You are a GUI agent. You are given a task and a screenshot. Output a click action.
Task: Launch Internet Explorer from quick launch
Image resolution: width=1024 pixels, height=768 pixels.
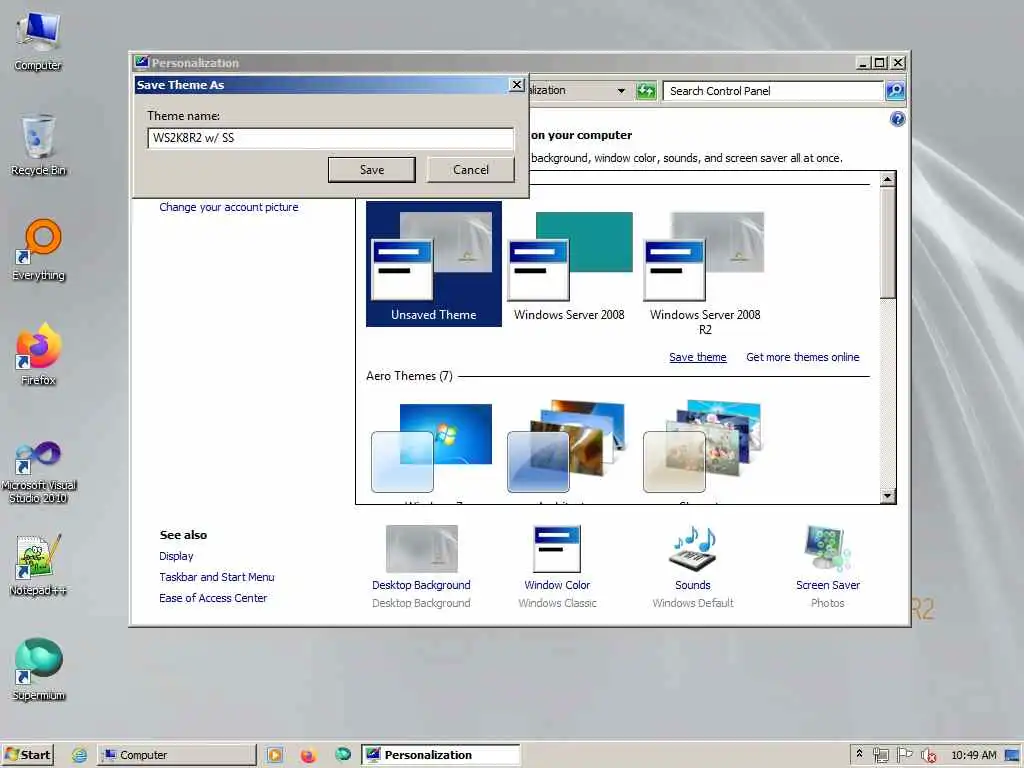80,756
